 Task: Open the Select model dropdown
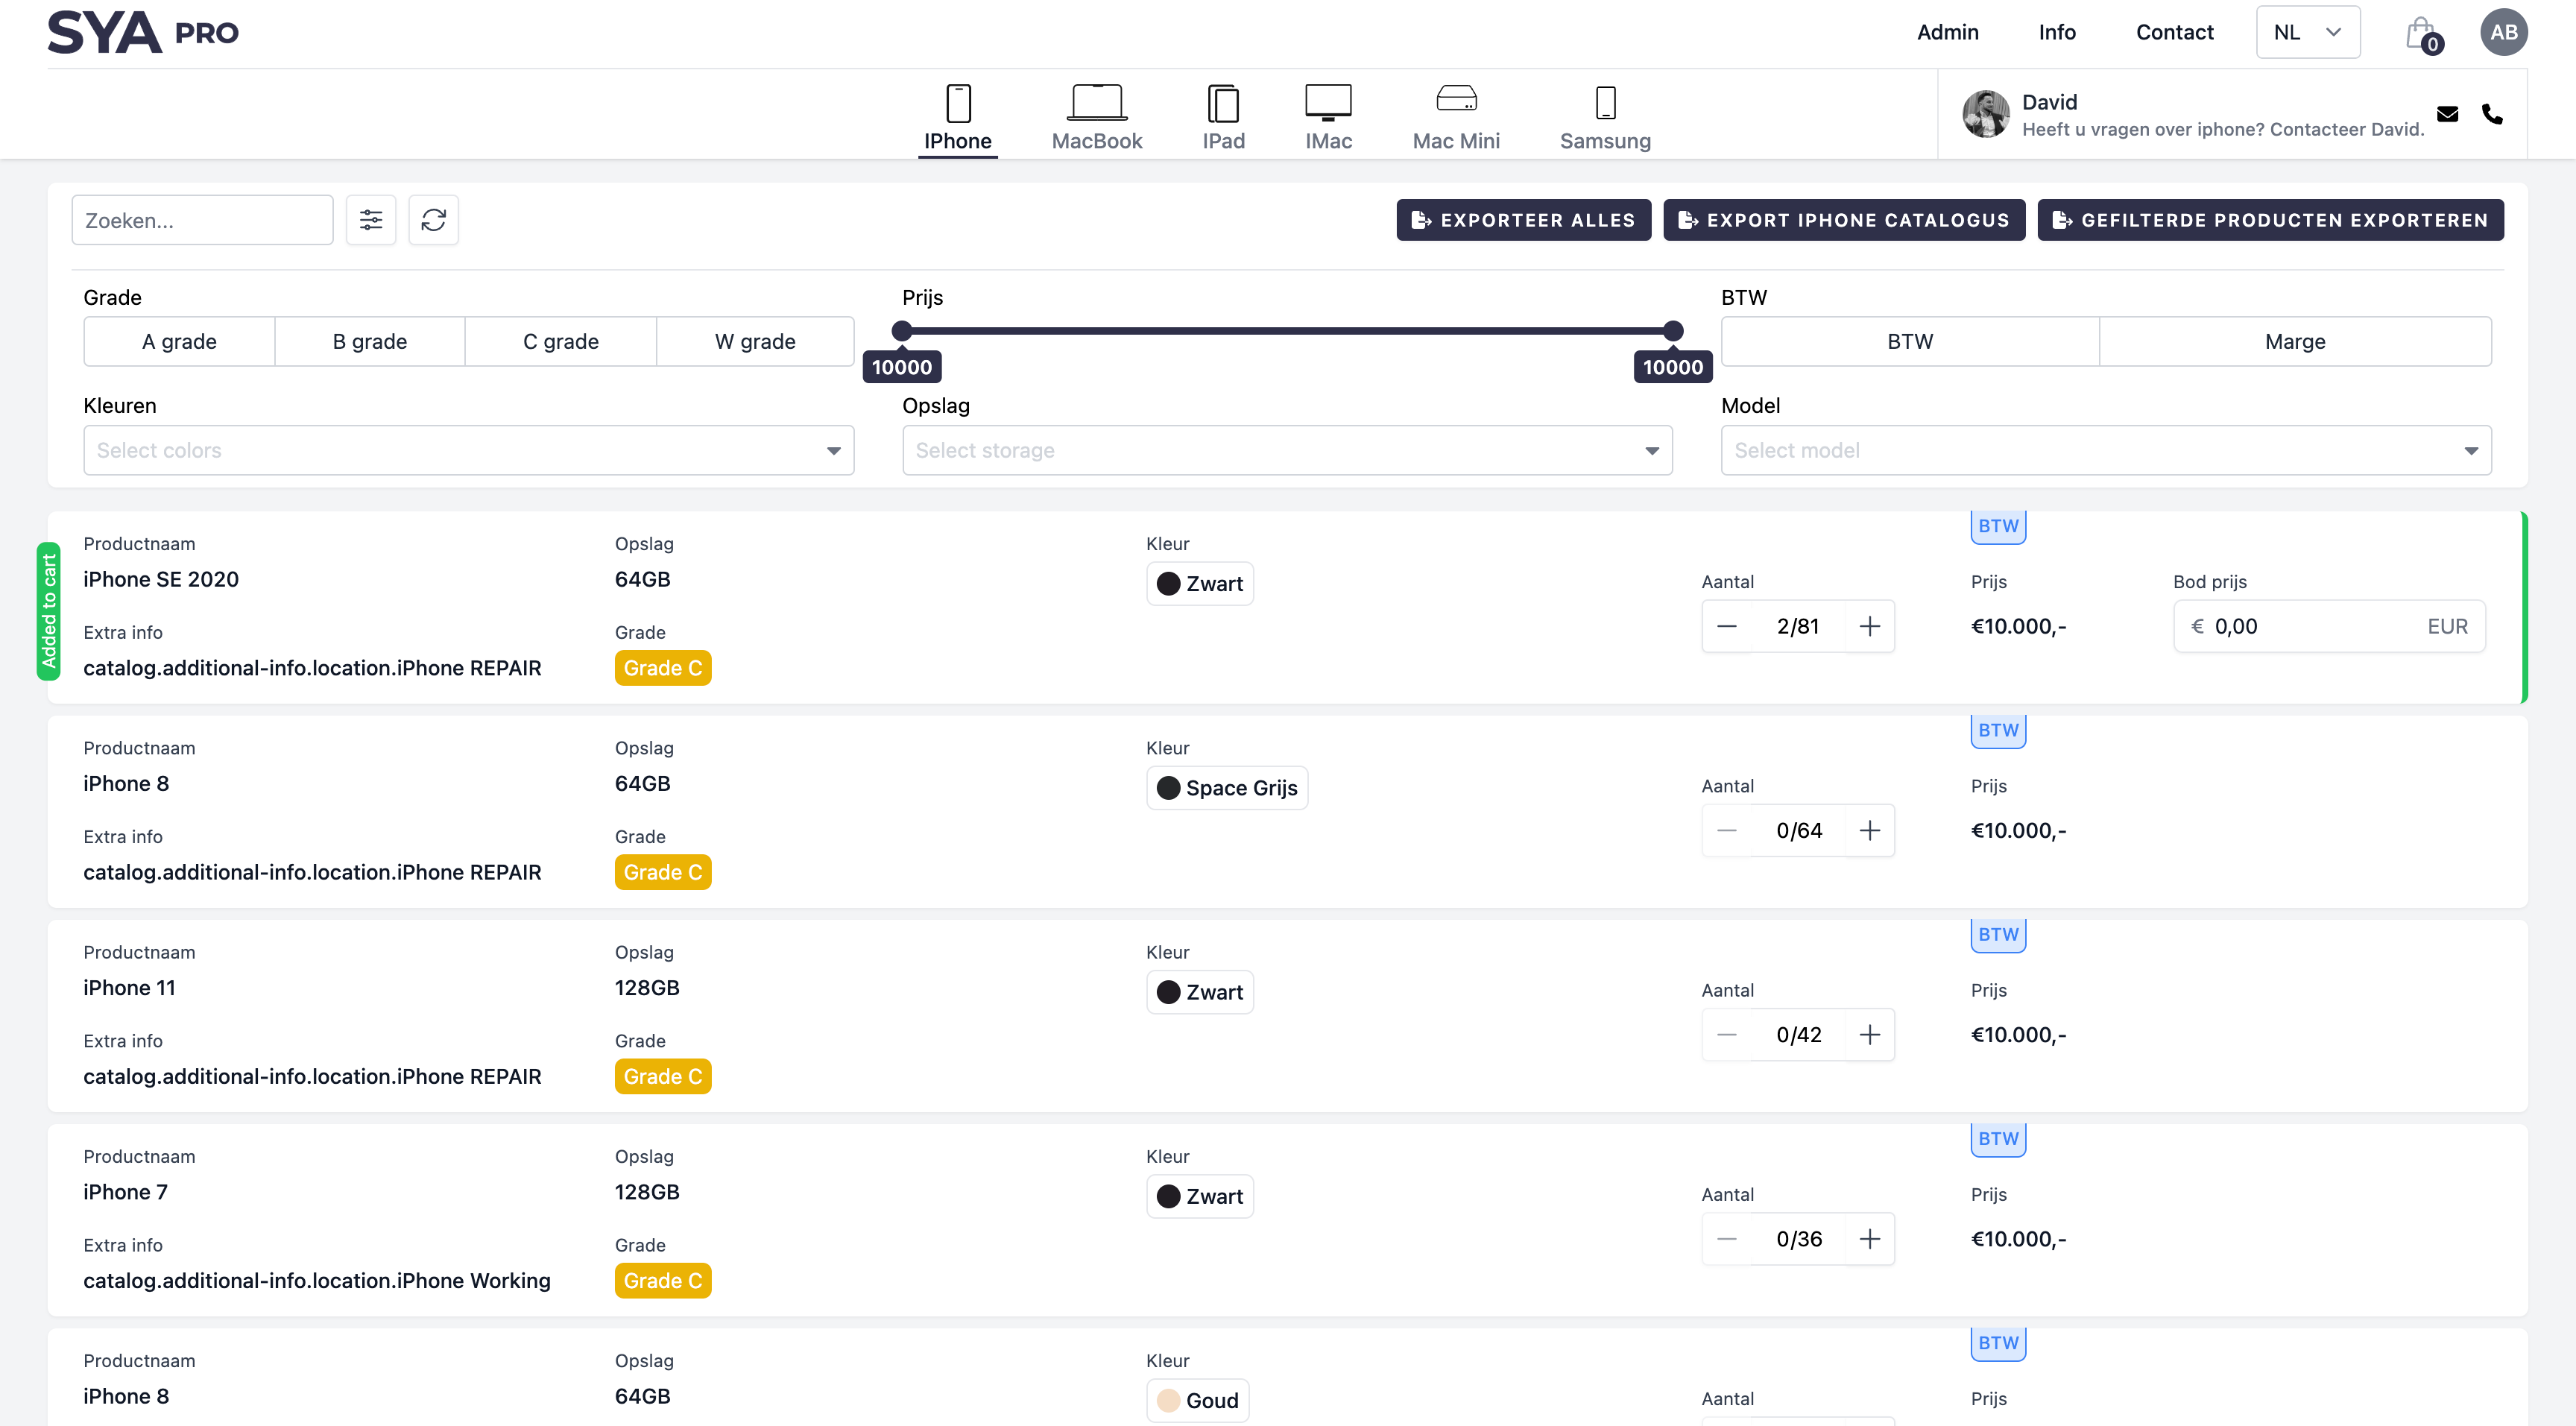click(2106, 450)
